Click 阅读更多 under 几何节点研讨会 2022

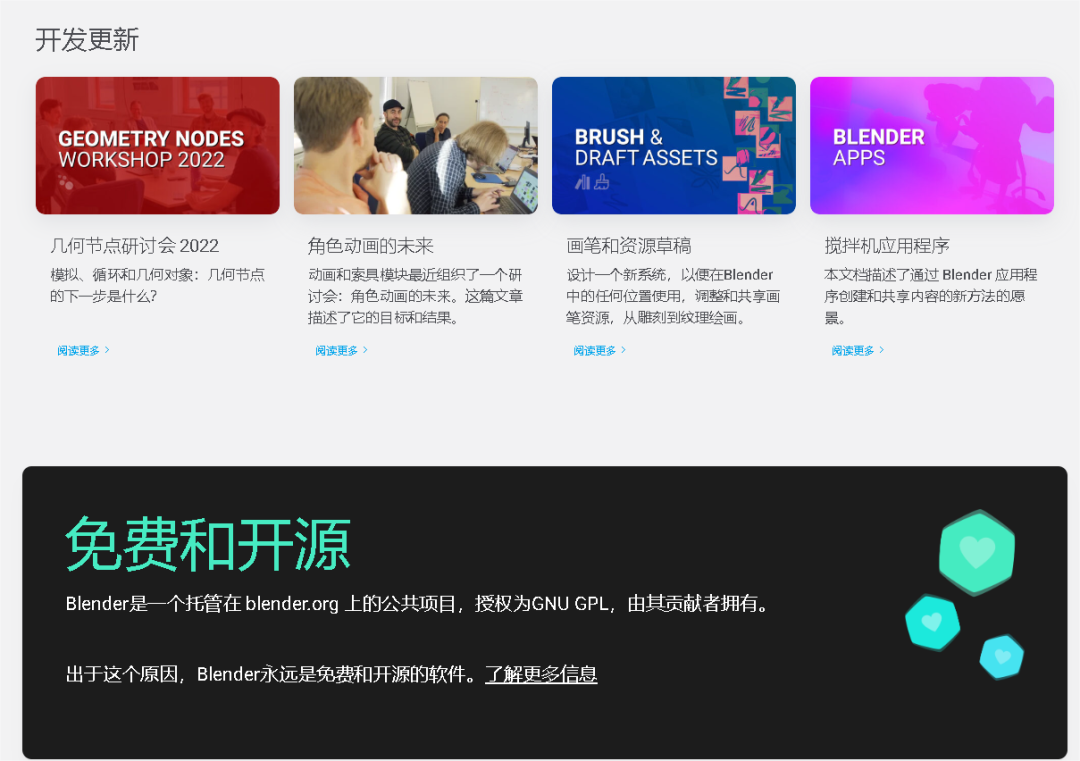click(x=83, y=351)
